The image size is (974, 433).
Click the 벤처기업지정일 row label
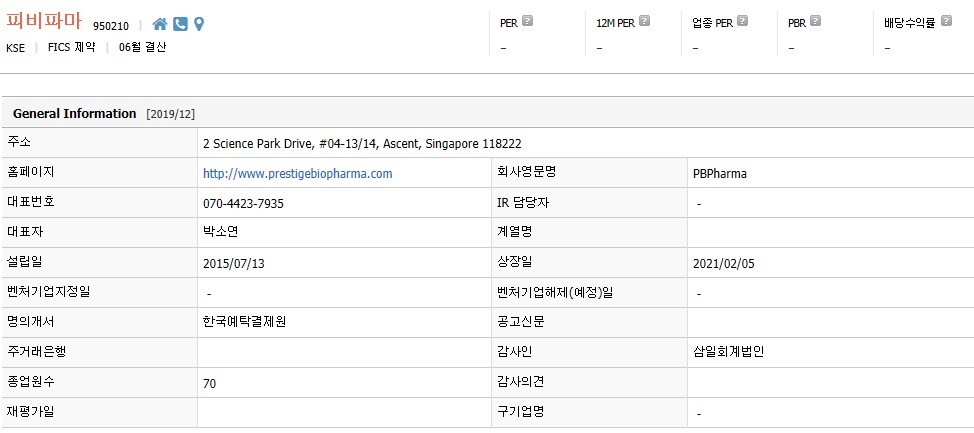click(48, 292)
